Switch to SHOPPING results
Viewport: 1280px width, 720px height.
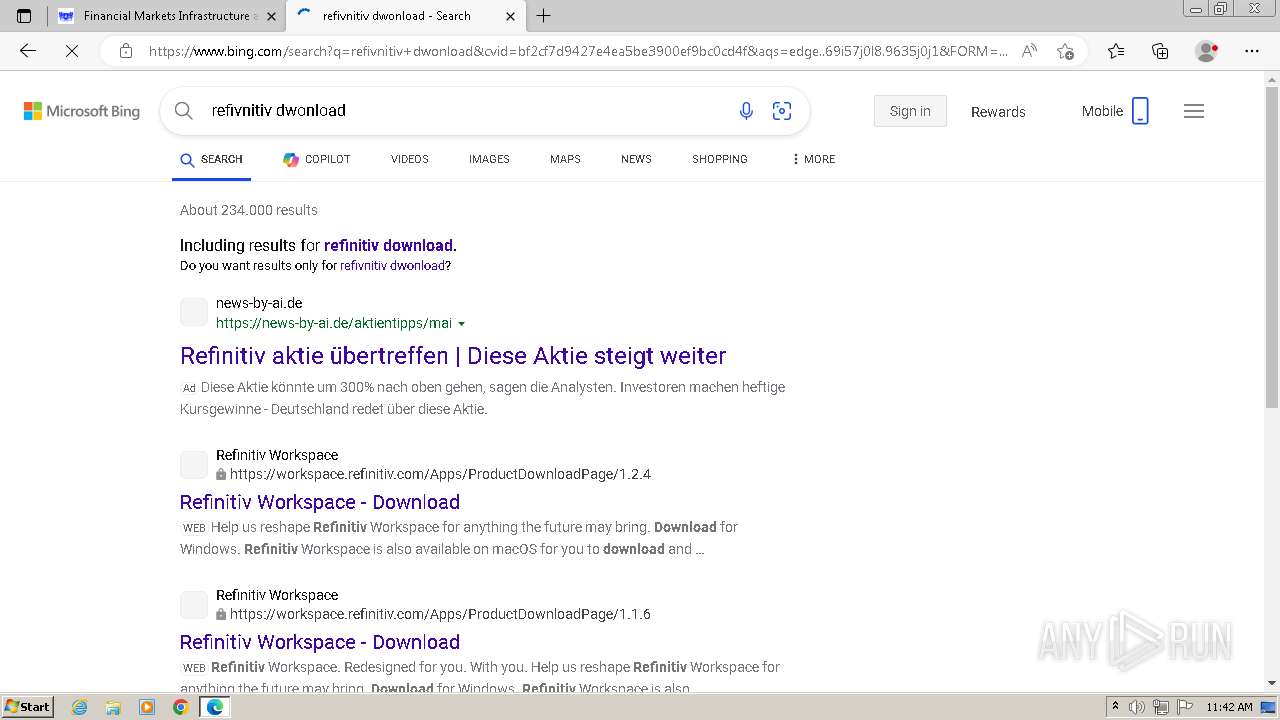tap(719, 159)
